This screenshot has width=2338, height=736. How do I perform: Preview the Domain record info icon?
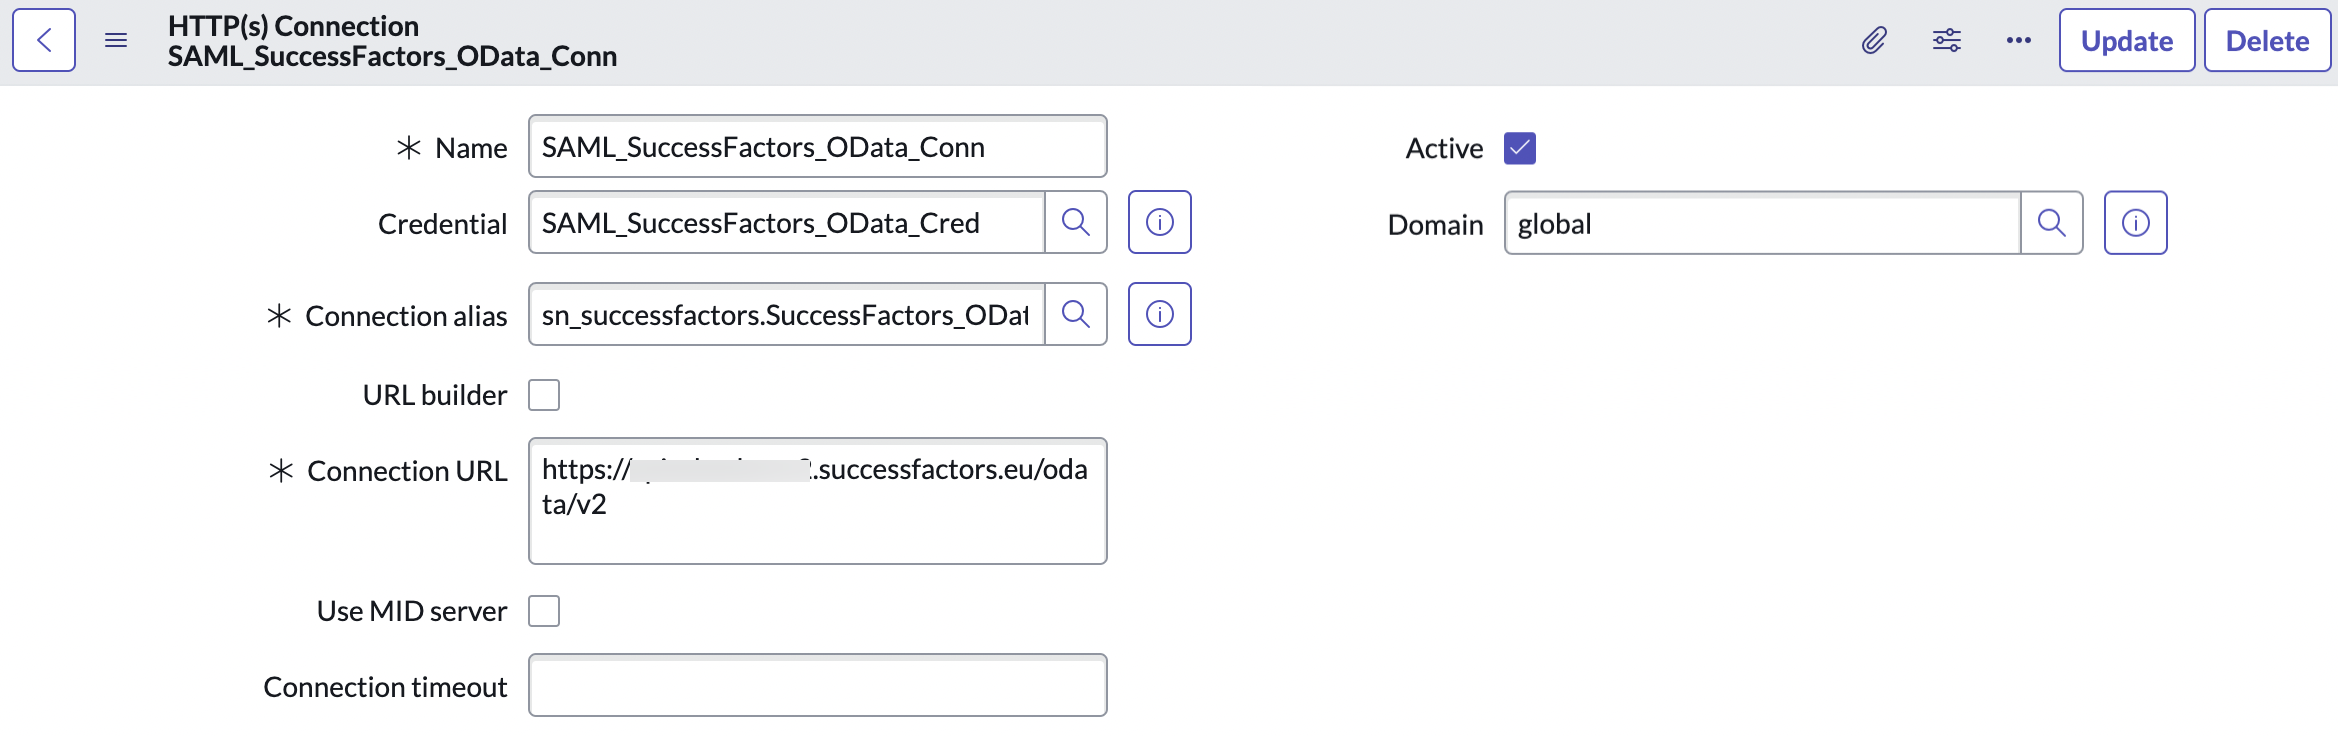pos(2135,223)
